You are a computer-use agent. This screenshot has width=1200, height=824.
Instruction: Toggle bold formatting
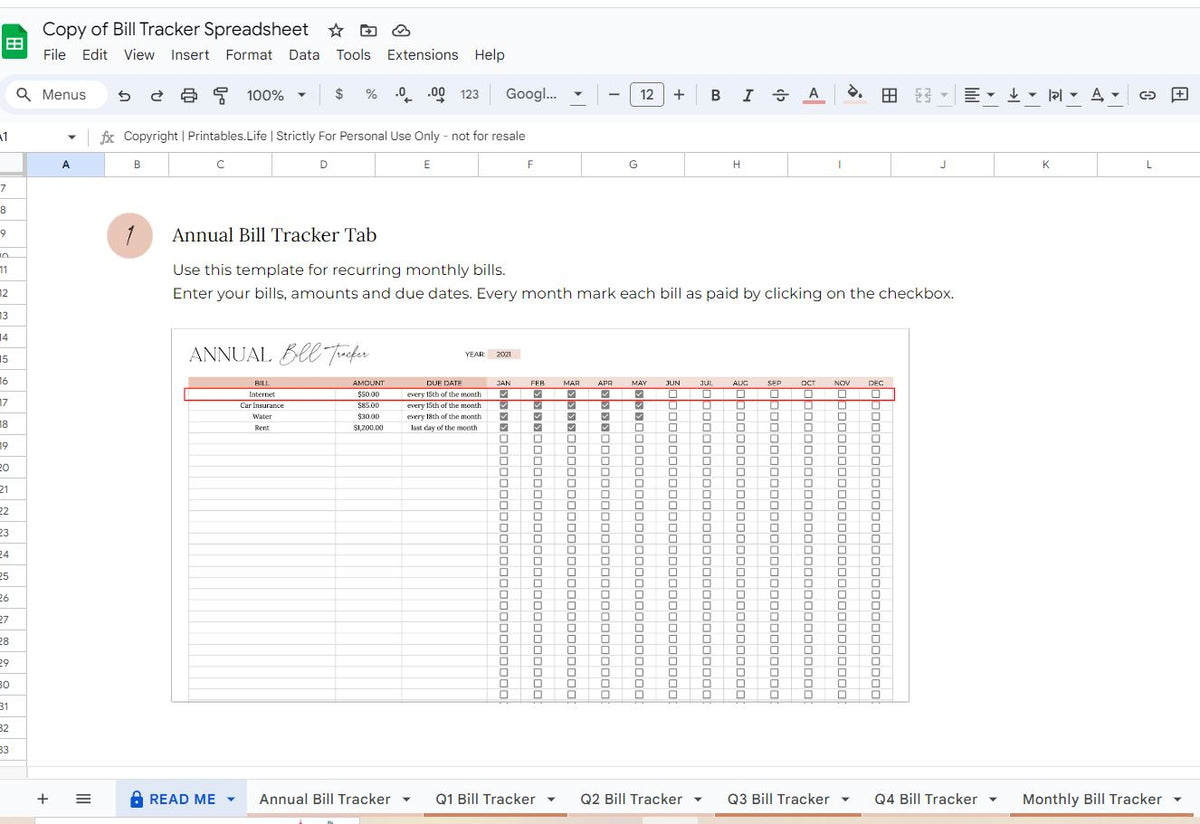coord(716,95)
